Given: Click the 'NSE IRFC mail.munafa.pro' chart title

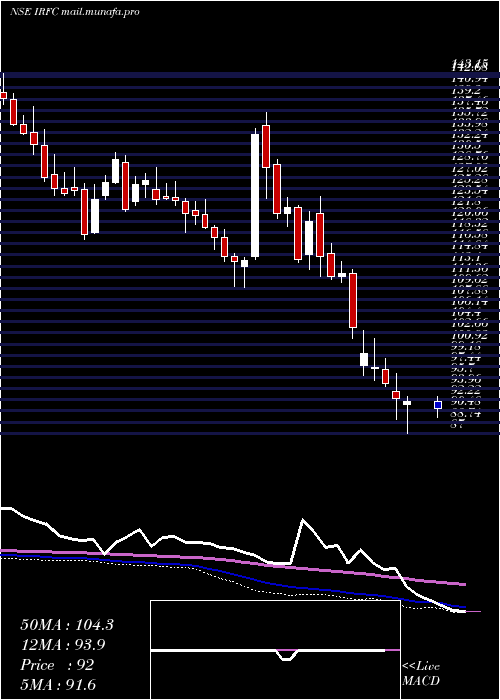Looking at the screenshot, I should pos(74,12).
